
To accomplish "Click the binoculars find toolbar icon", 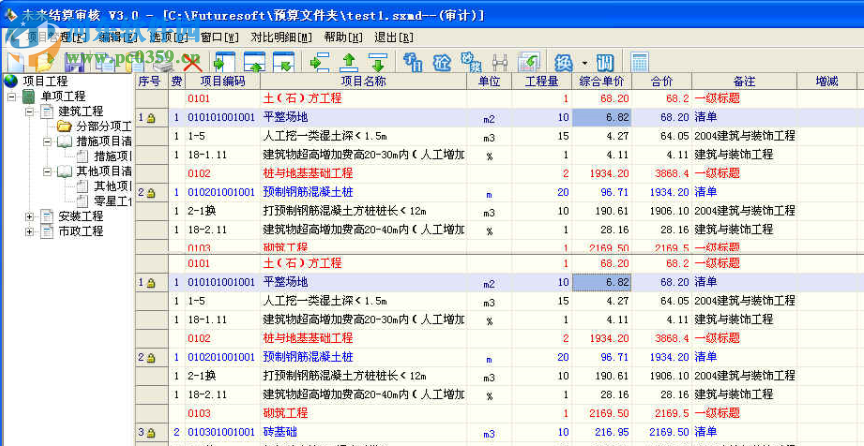I will pos(500,62).
